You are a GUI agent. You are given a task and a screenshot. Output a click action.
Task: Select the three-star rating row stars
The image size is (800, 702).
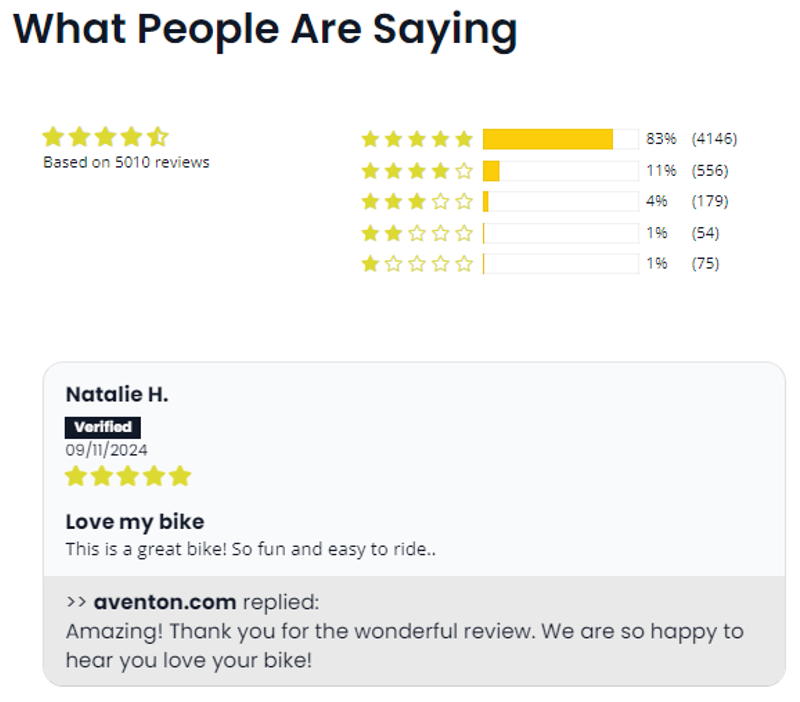tap(417, 202)
